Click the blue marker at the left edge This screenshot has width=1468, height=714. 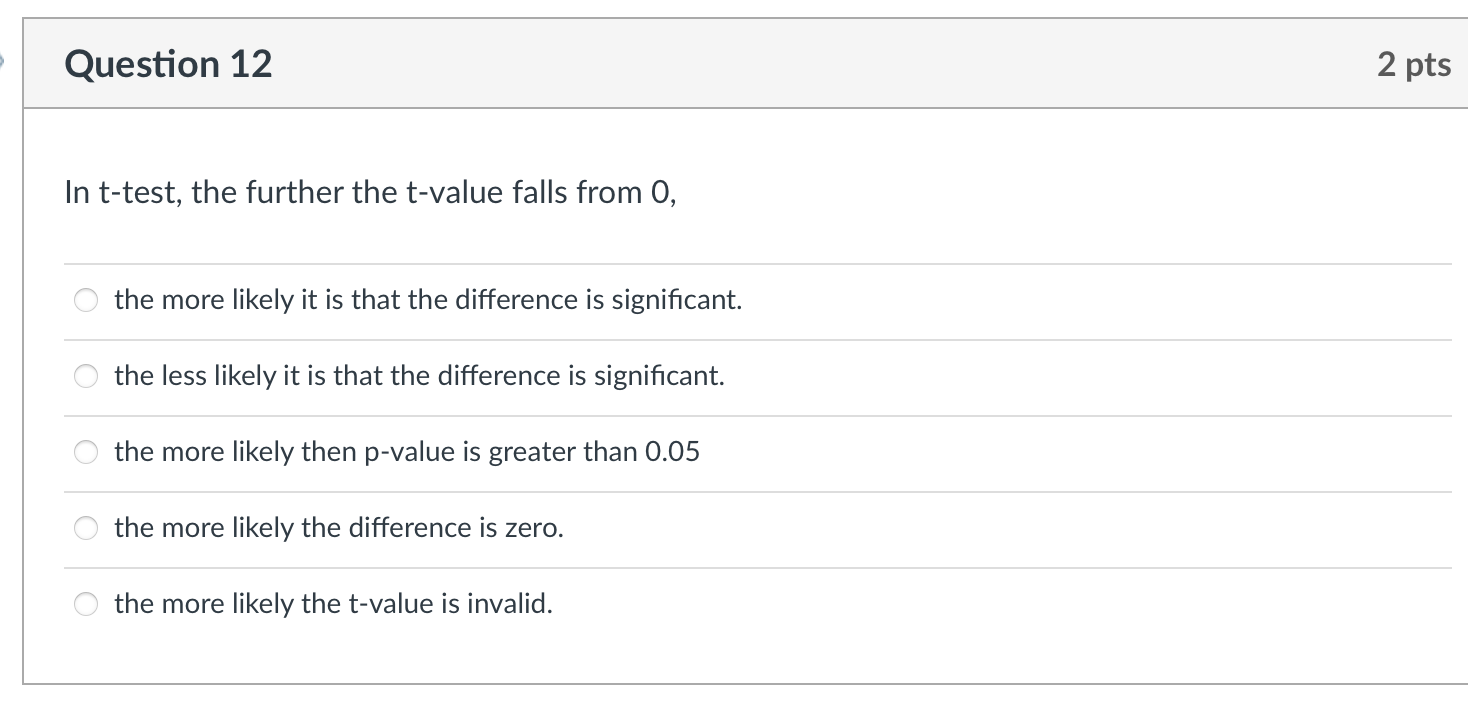pos(4,62)
